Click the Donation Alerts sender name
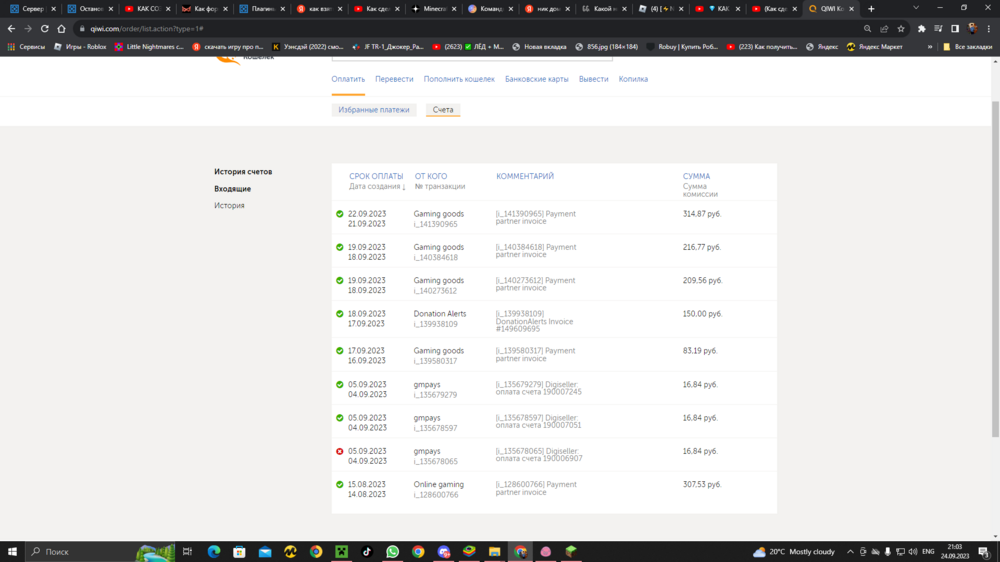Image resolution: width=1000 pixels, height=562 pixels. pos(439,314)
